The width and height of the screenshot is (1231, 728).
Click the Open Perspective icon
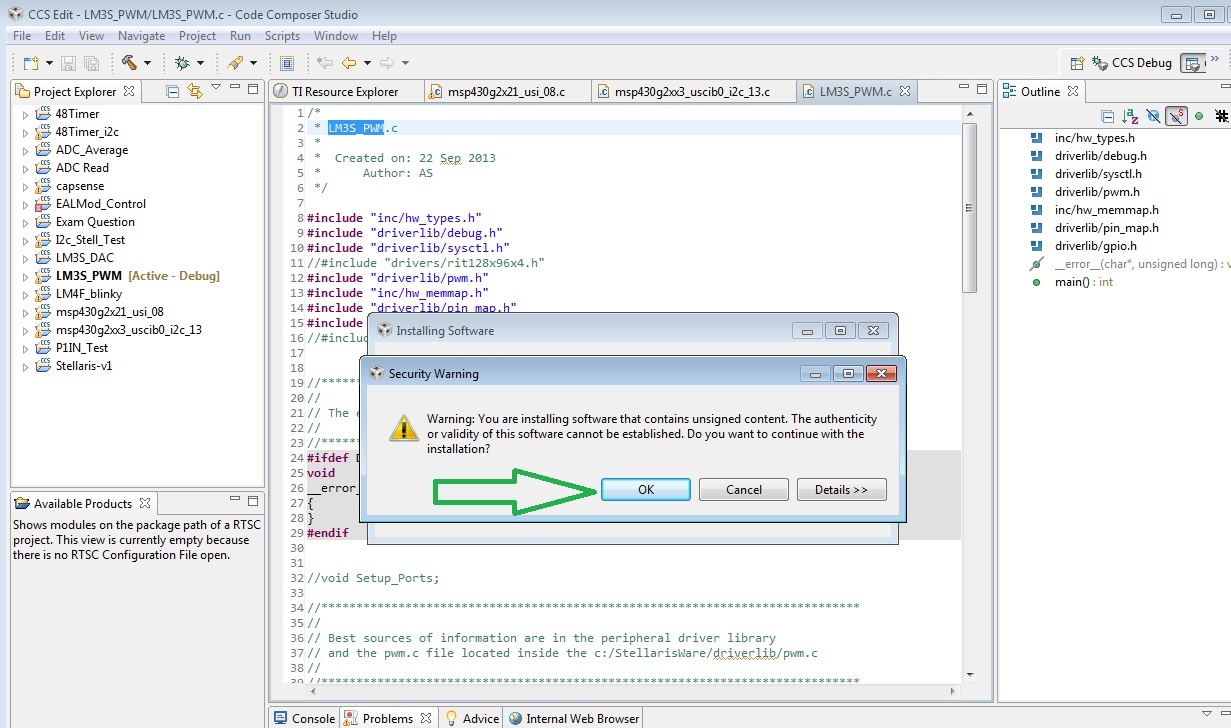[x=1077, y=63]
